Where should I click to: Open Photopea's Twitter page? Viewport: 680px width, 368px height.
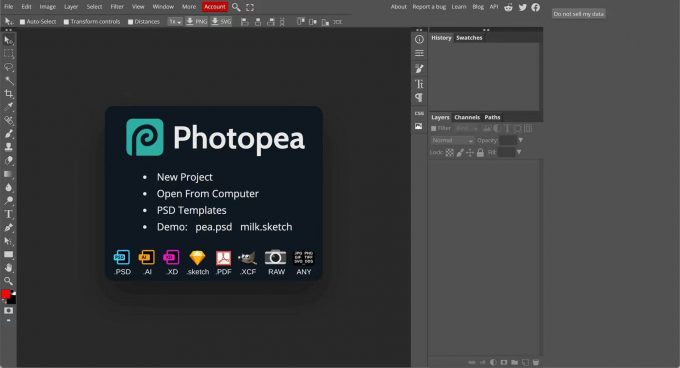click(x=523, y=7)
